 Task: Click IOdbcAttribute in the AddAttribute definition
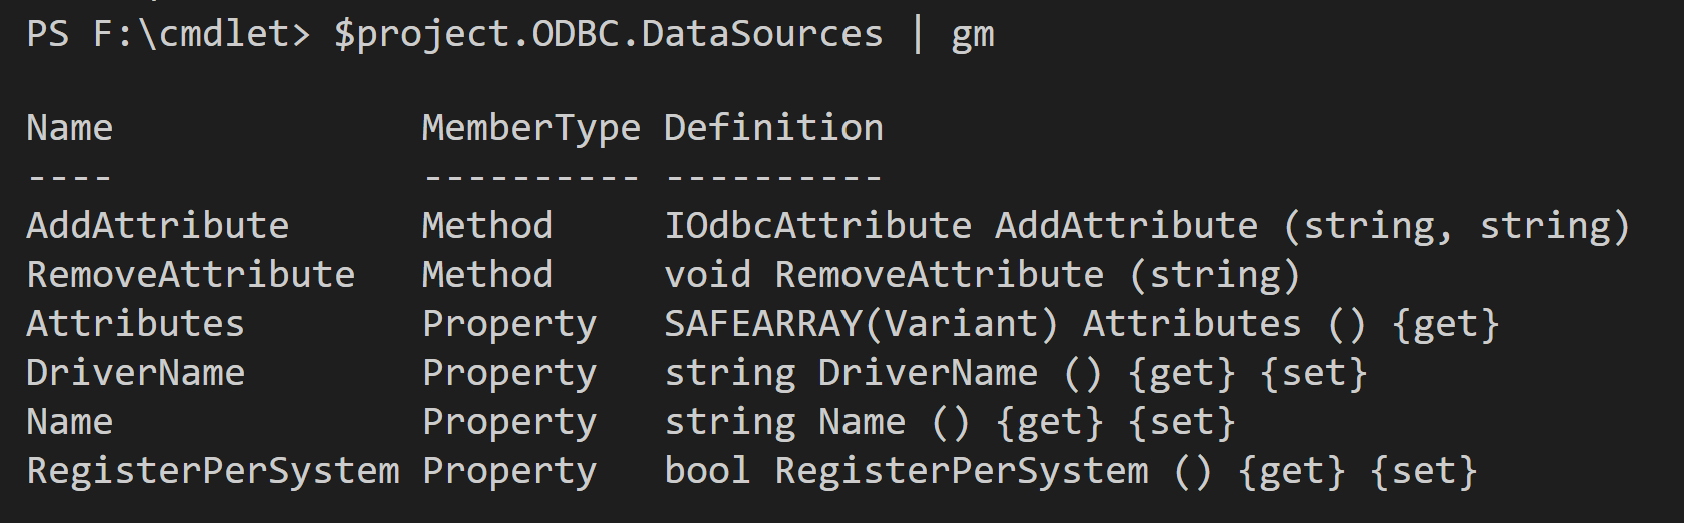click(817, 225)
